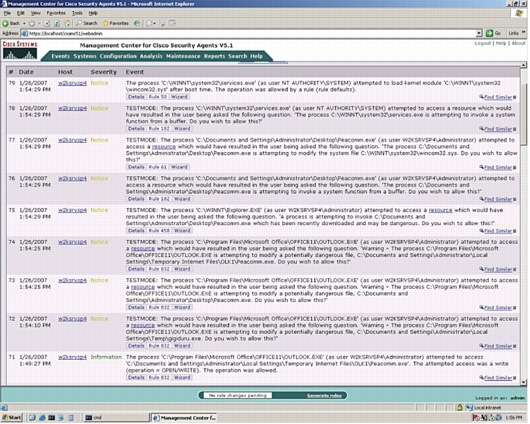Click the Date column header
530x424 pixels.
click(x=26, y=72)
